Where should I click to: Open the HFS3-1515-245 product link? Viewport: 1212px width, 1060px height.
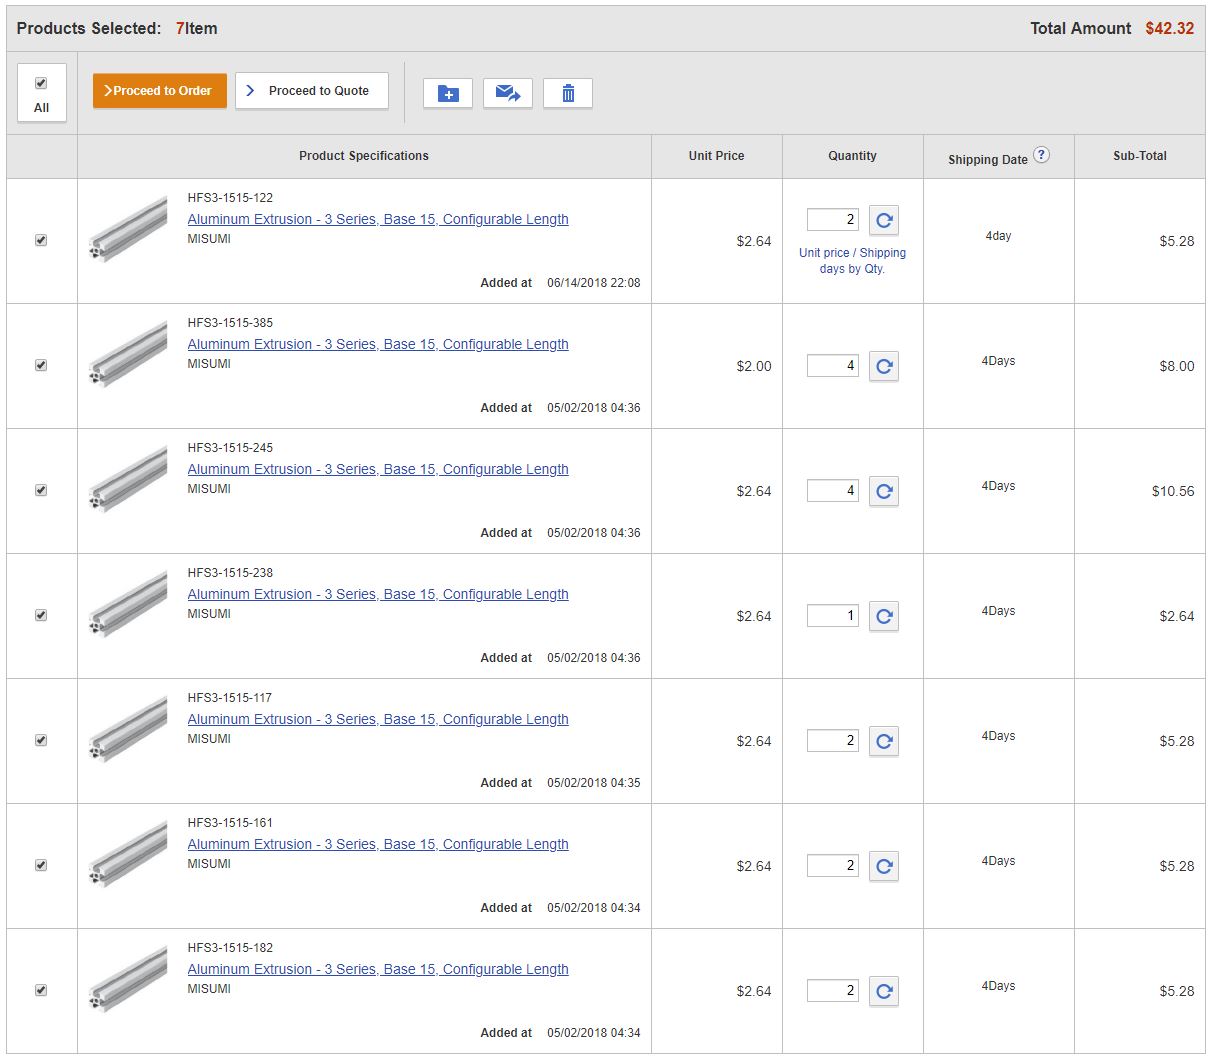coord(378,469)
